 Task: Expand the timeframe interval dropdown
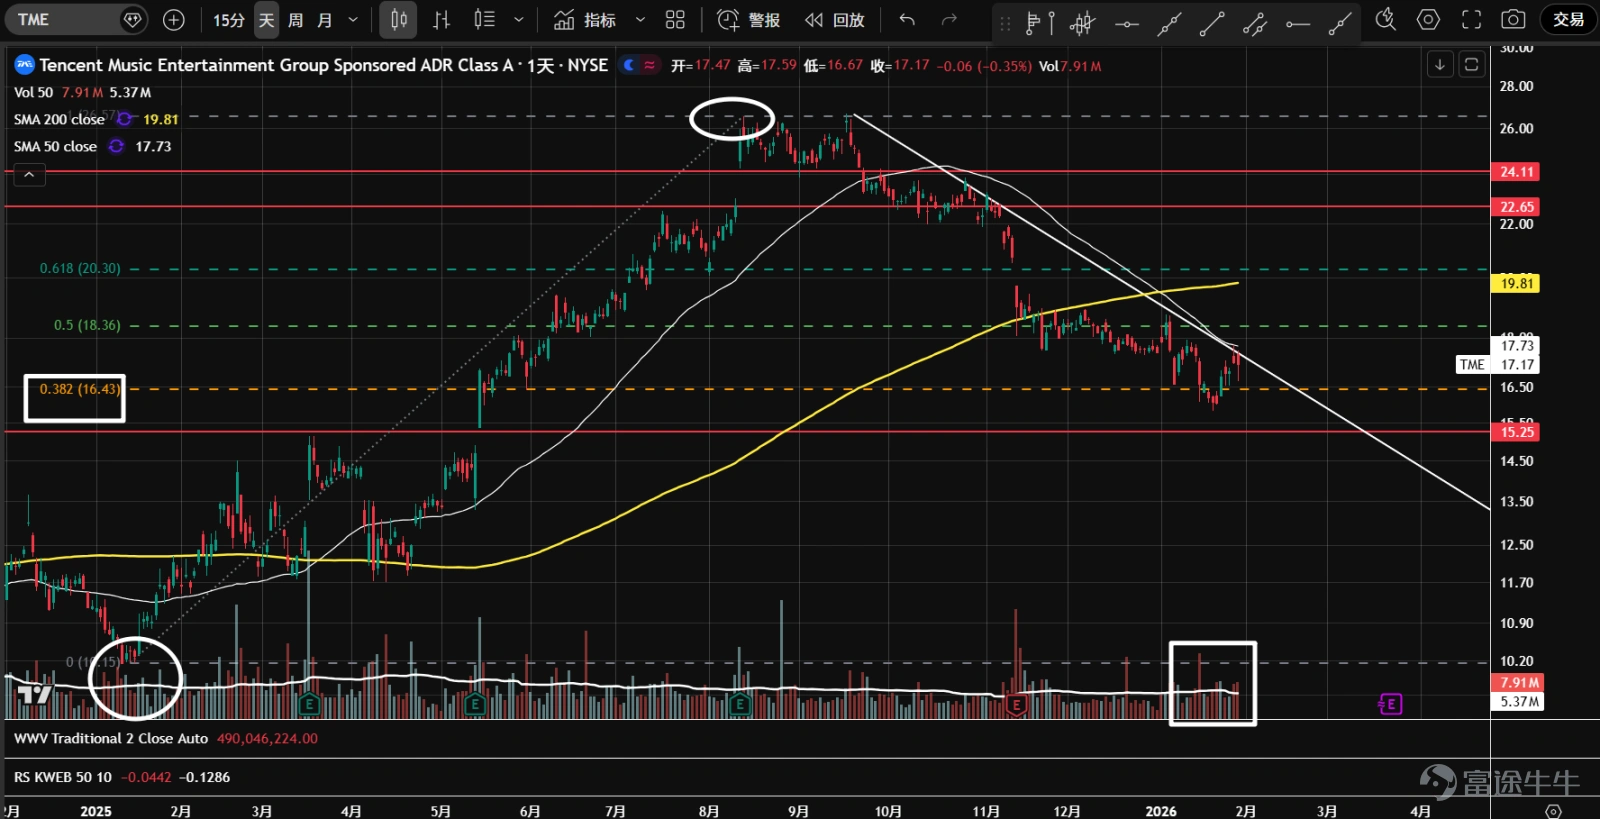(x=353, y=20)
